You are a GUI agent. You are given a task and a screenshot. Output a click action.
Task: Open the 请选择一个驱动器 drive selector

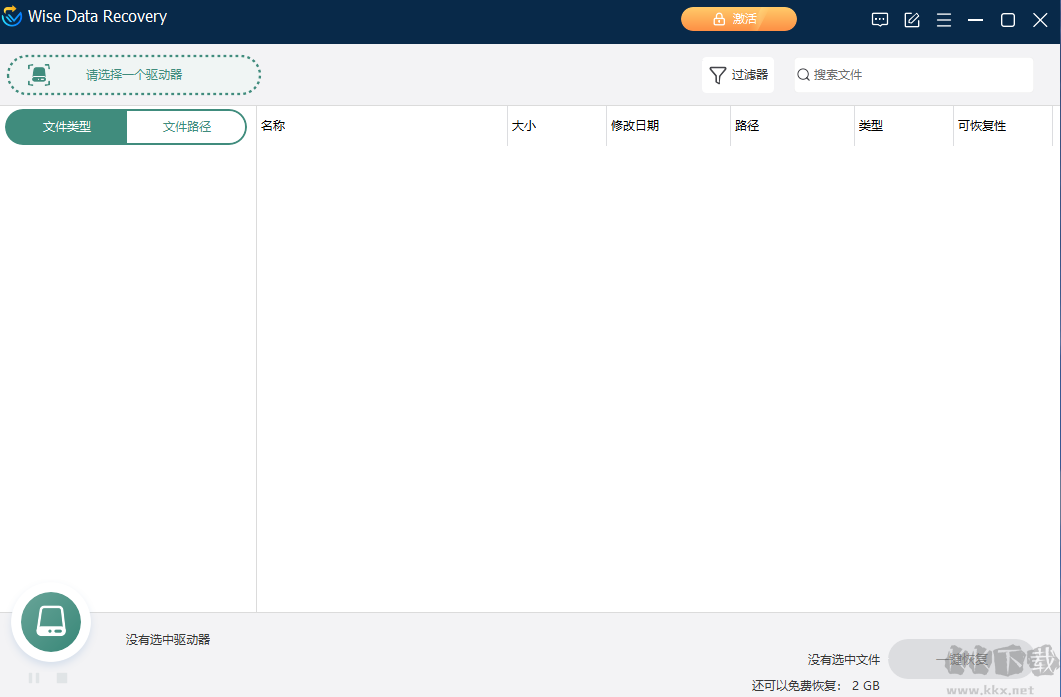pos(133,74)
